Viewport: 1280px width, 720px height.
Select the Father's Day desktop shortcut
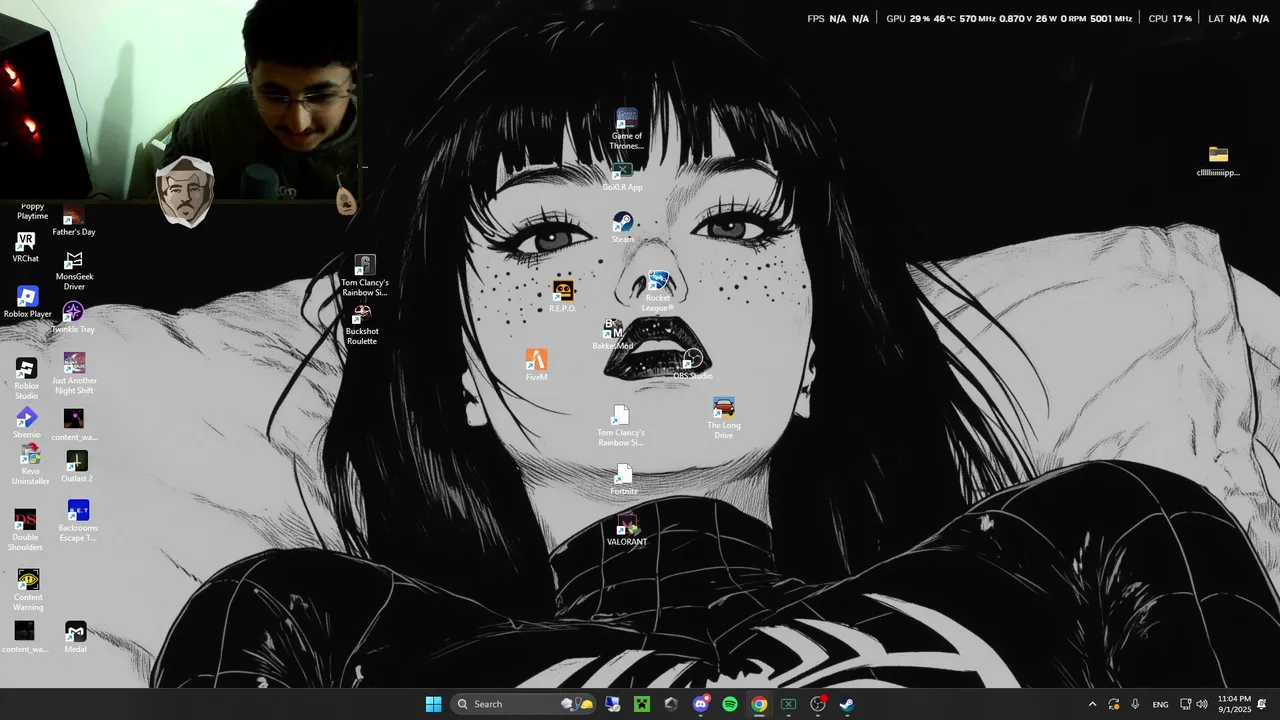(74, 222)
